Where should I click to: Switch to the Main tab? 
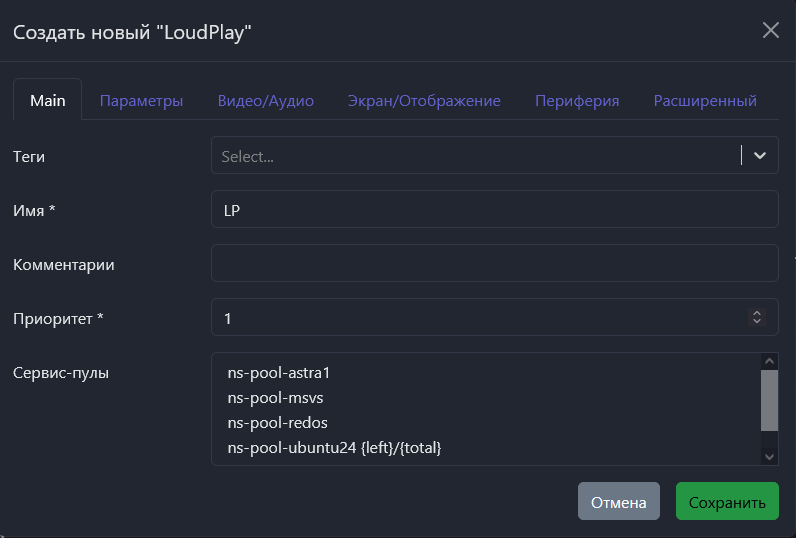click(x=47, y=100)
